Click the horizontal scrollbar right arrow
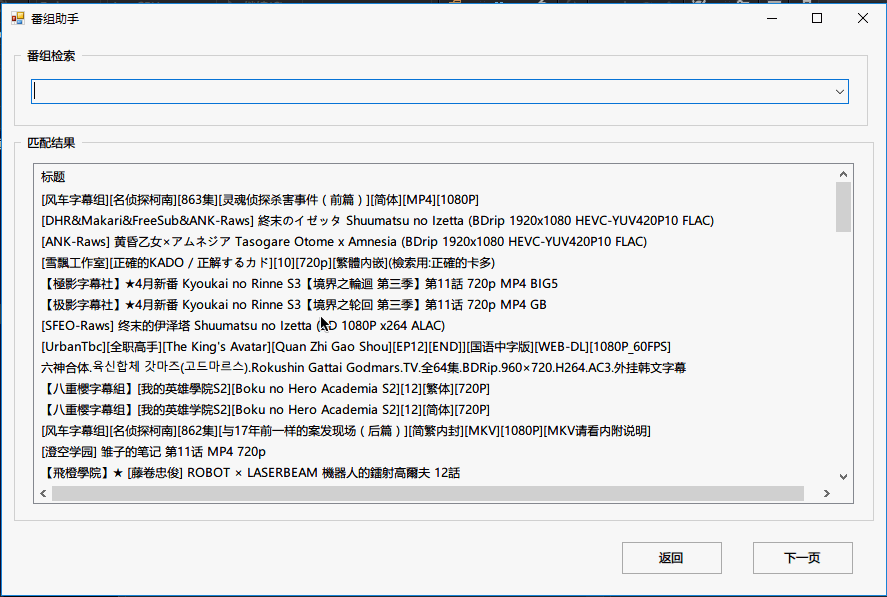 [x=827, y=492]
